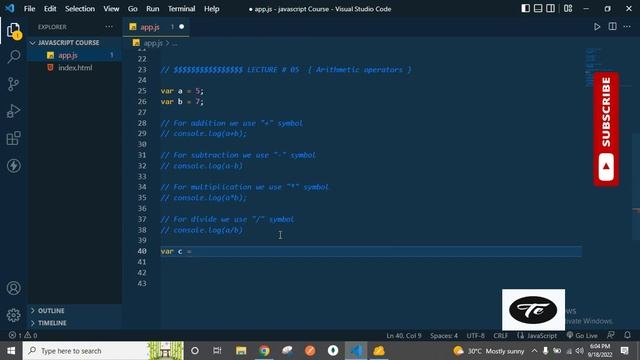This screenshot has width=640, height=360.
Task: Click the red SUBSCRIBE button overlay
Action: pos(606,129)
